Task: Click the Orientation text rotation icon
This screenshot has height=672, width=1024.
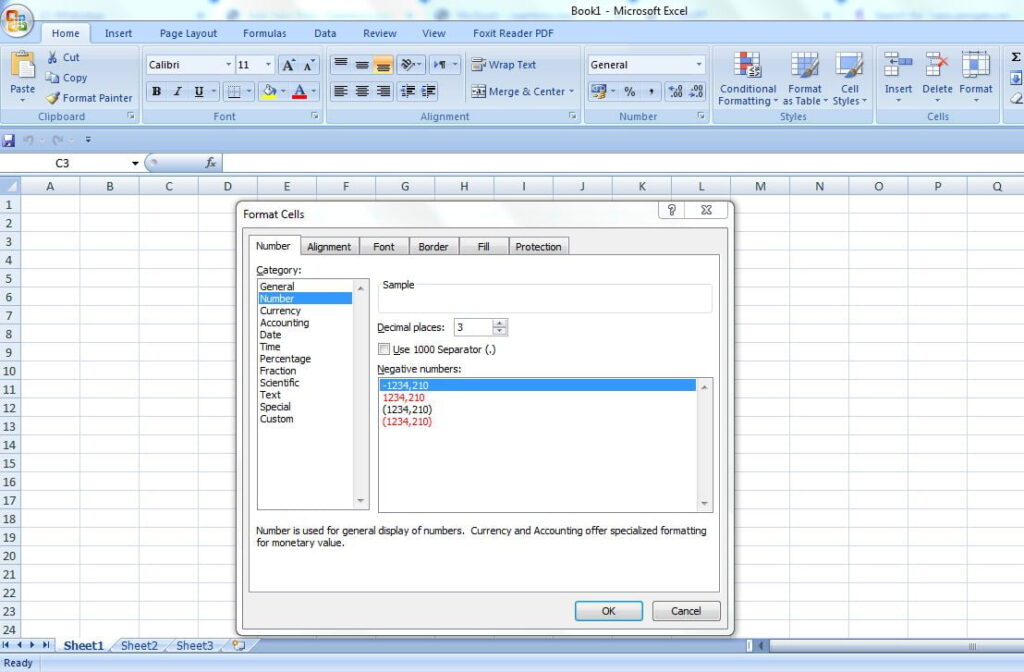Action: tap(408, 64)
